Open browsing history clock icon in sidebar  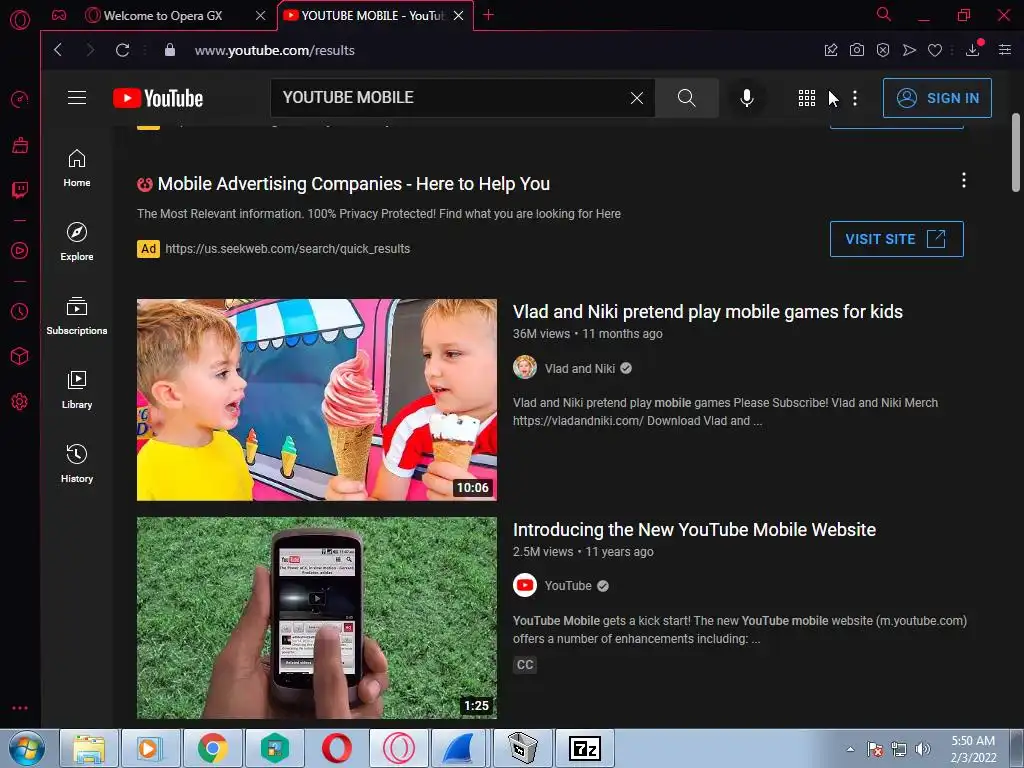[20, 312]
